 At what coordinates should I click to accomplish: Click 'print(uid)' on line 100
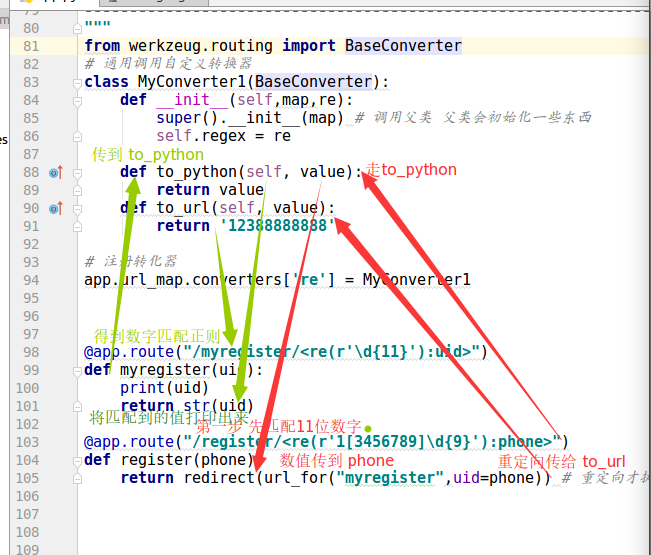click(x=164, y=388)
